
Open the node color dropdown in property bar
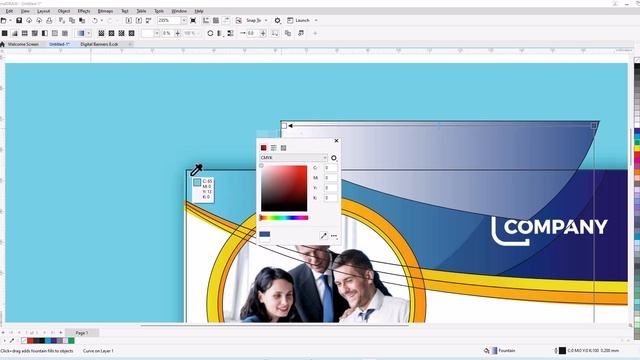(157, 33)
